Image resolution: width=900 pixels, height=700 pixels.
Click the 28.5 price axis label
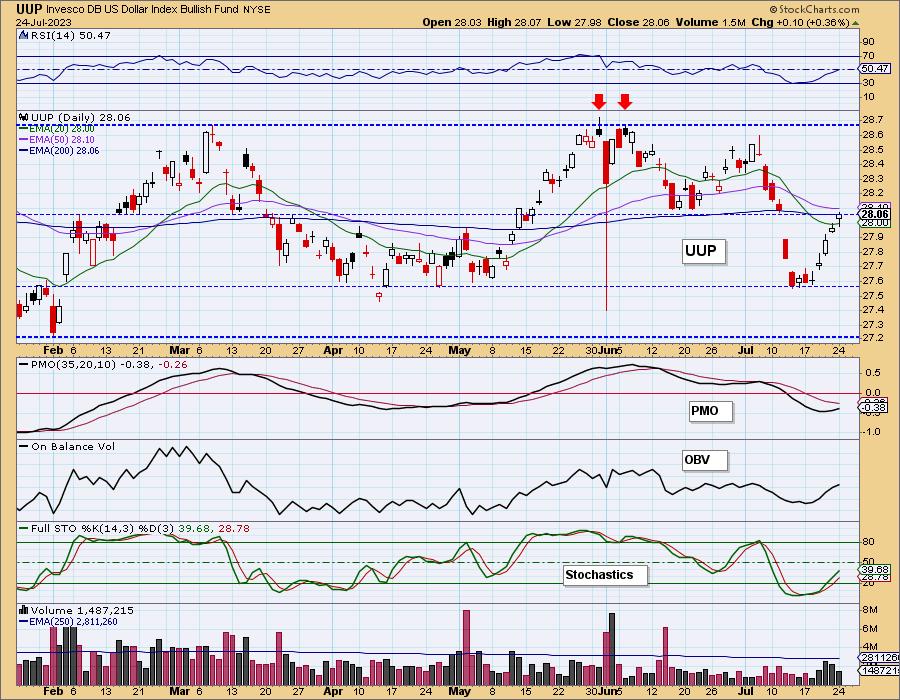pyautogui.click(x=872, y=149)
